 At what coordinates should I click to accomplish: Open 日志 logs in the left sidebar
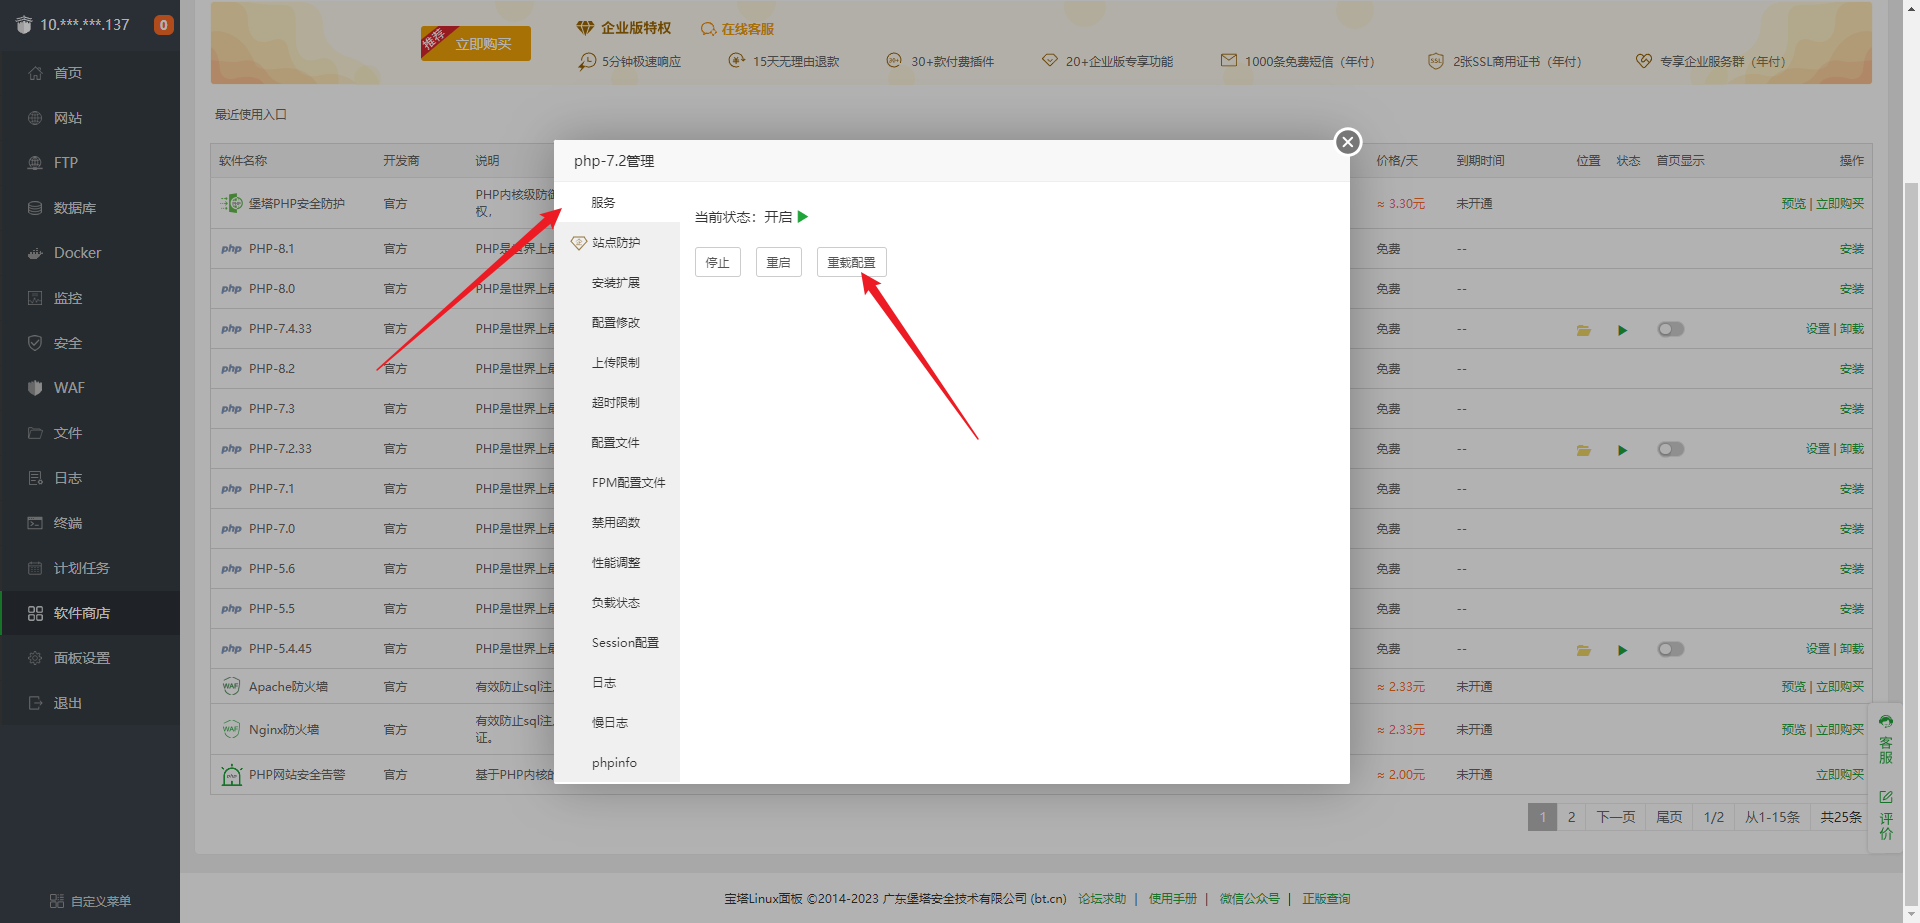pyautogui.click(x=68, y=478)
